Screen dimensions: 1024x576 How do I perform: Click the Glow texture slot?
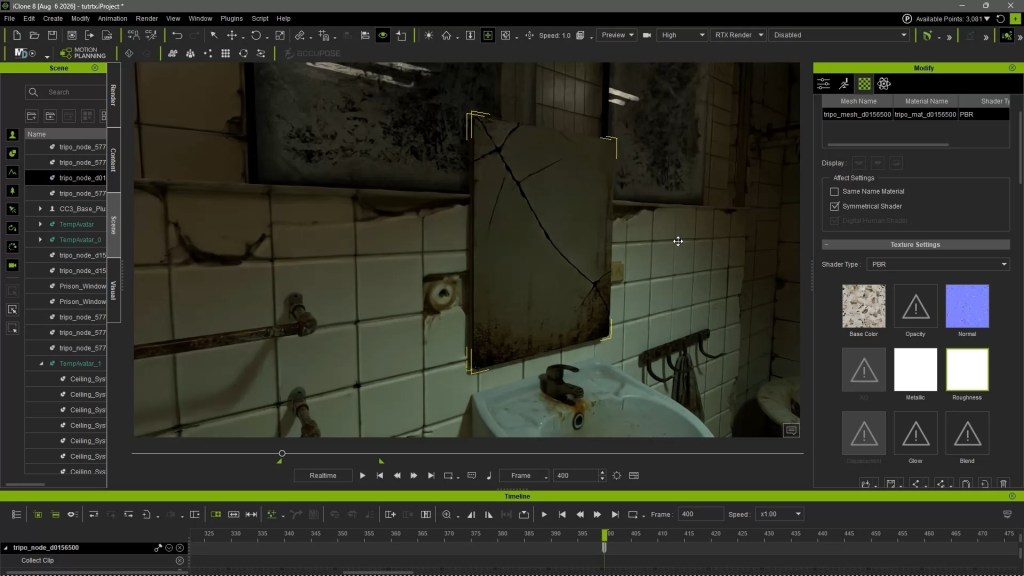915,433
